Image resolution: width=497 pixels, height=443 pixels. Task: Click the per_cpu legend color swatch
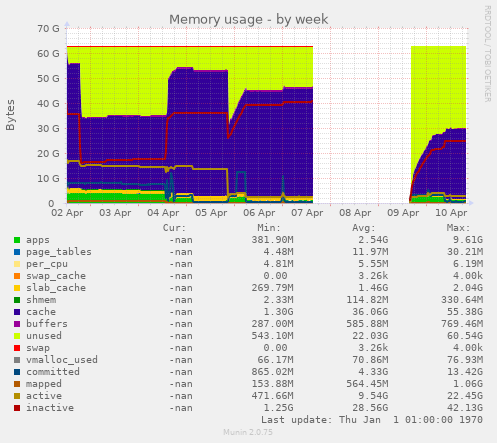(x=17, y=264)
